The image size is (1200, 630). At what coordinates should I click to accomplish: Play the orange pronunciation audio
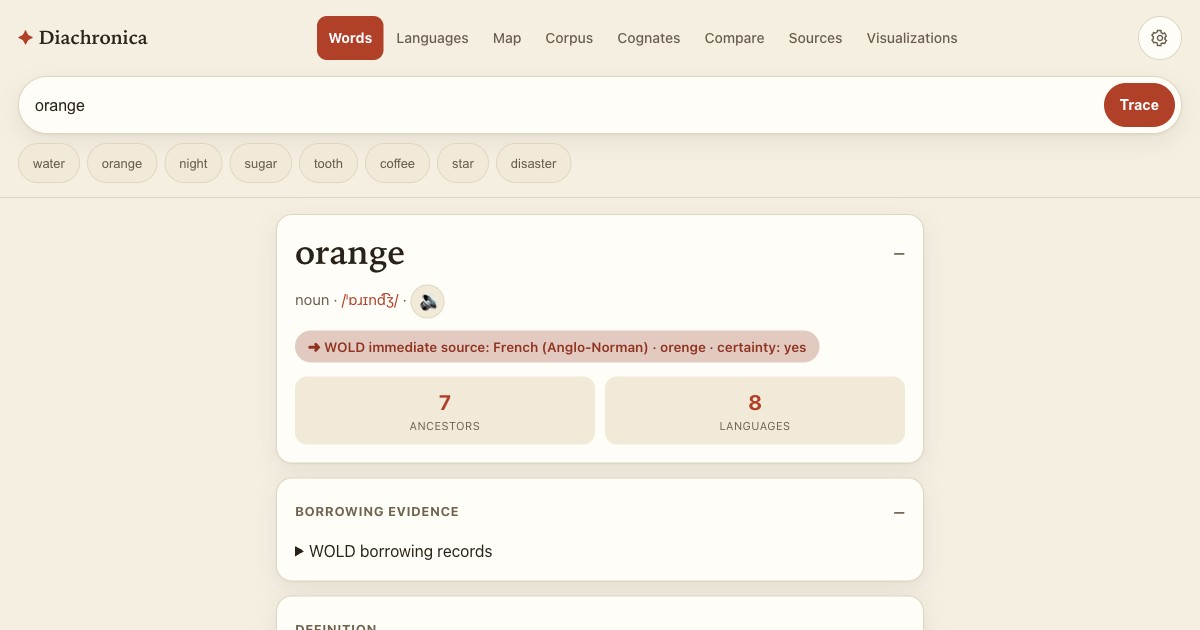(428, 301)
